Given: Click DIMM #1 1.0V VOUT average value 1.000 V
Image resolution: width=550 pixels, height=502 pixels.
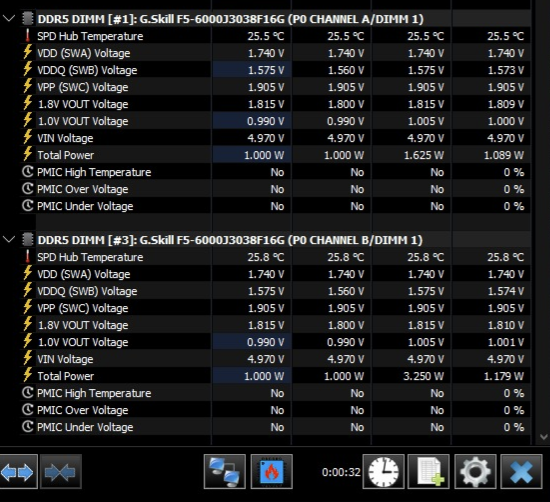Looking at the screenshot, I should coord(505,121).
